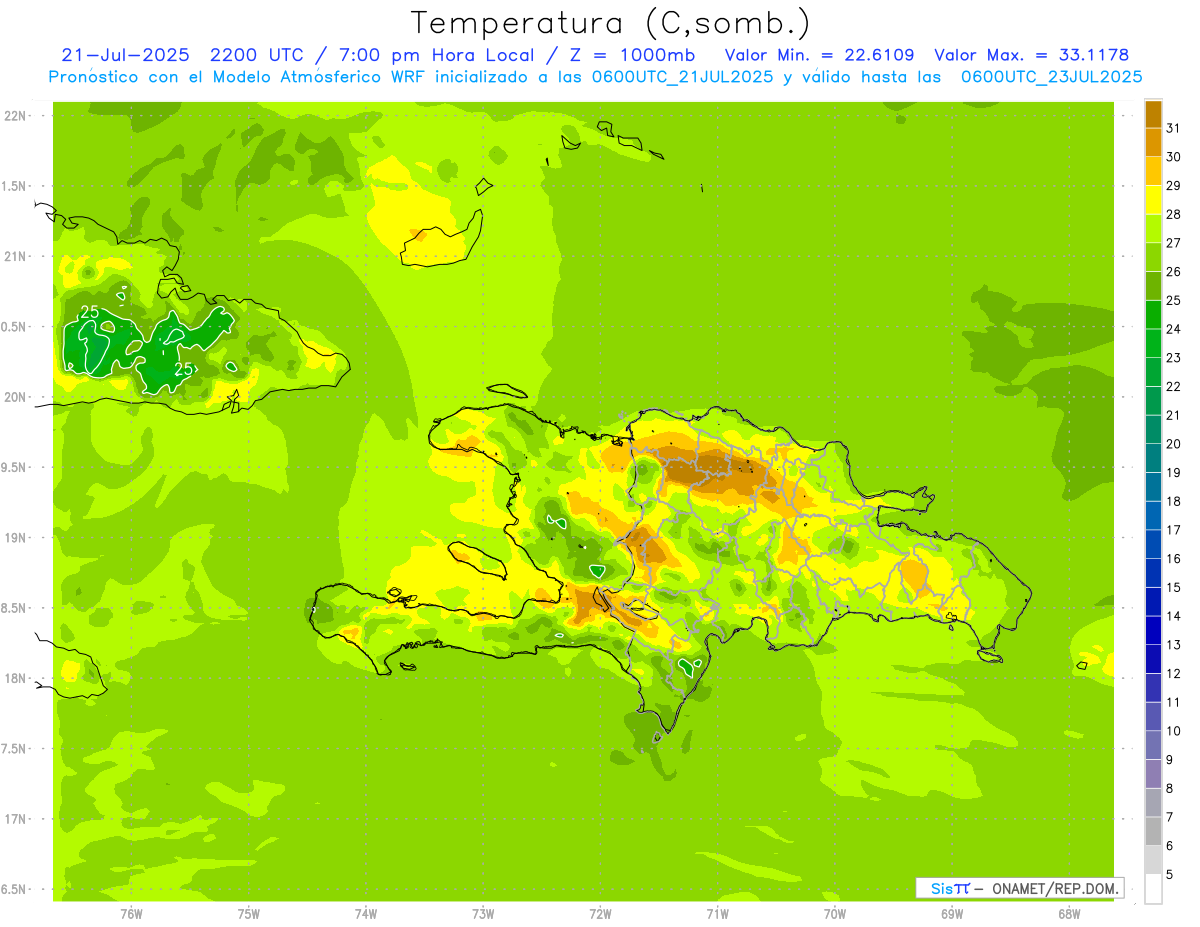Image resolution: width=1200 pixels, height=927 pixels.
Task: Click the 69W longitude axis label
Action: 952,914
